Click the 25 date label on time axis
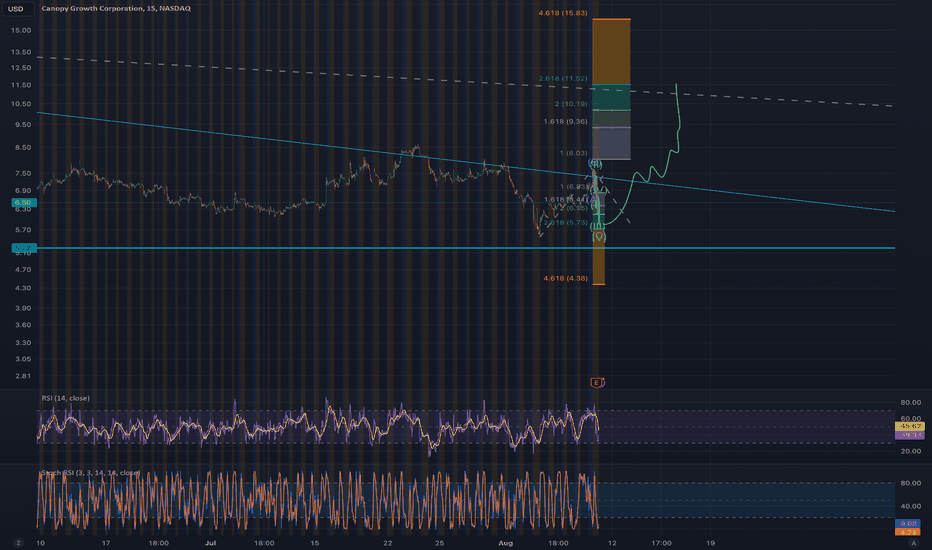The height and width of the screenshot is (550, 932). tap(439, 543)
